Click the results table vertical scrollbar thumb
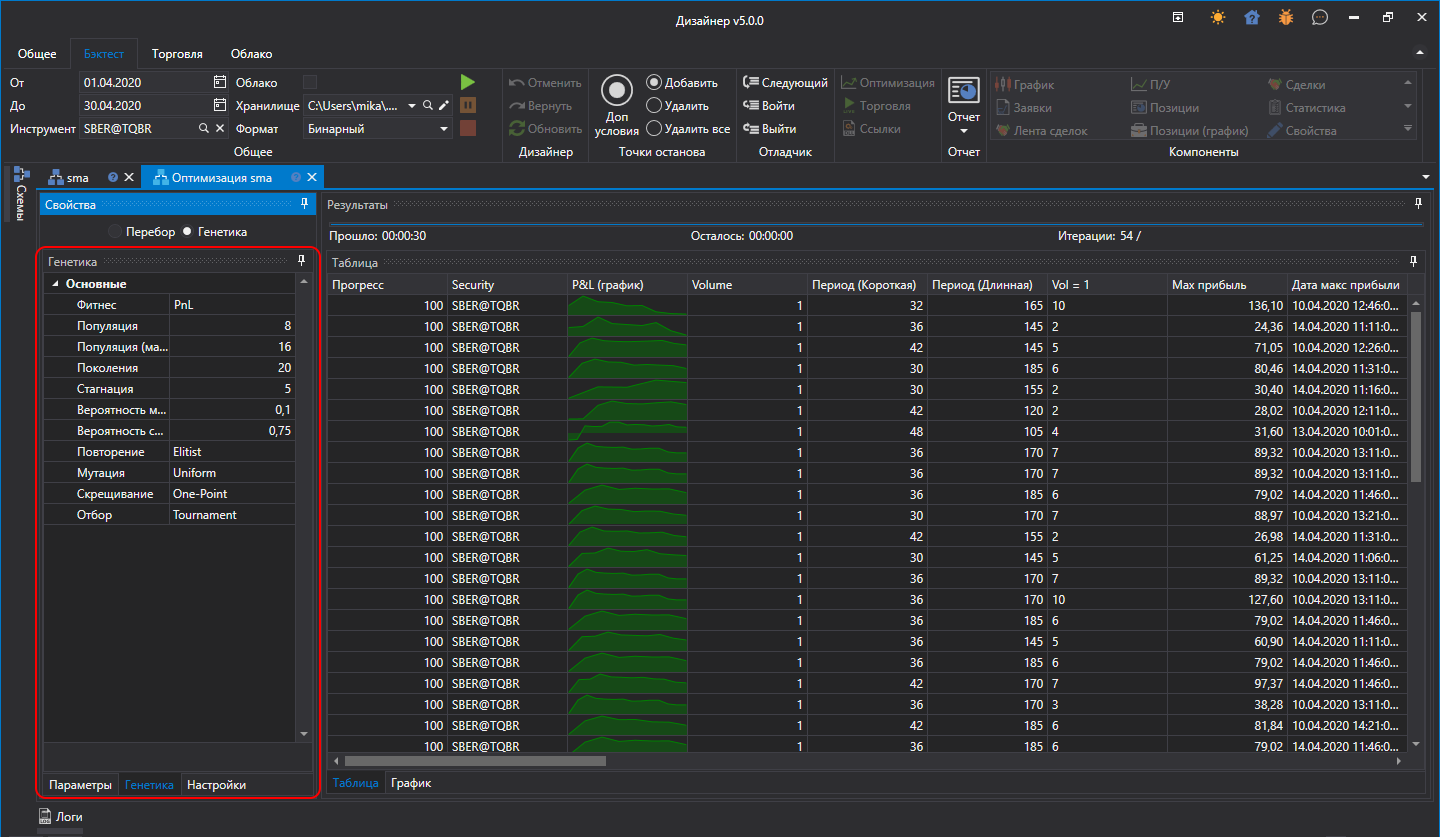 point(1415,397)
